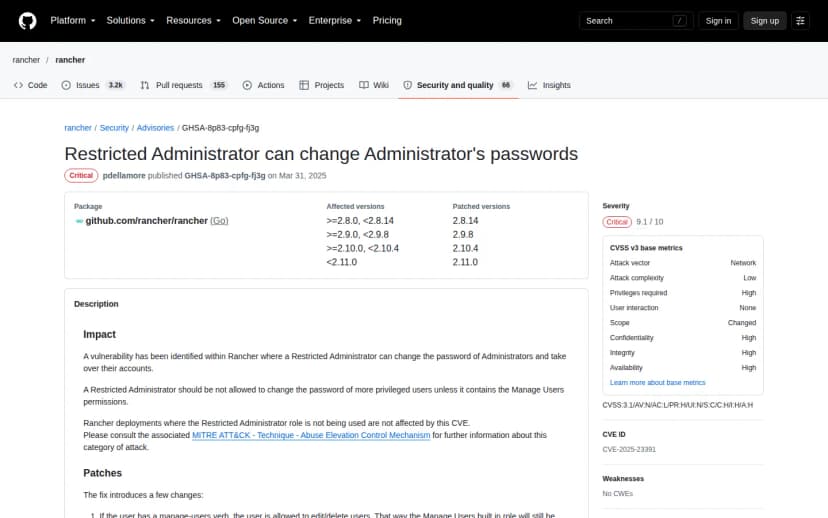The width and height of the screenshot is (828, 518).
Task: Open the bold rancher repository link
Action: click(x=70, y=60)
